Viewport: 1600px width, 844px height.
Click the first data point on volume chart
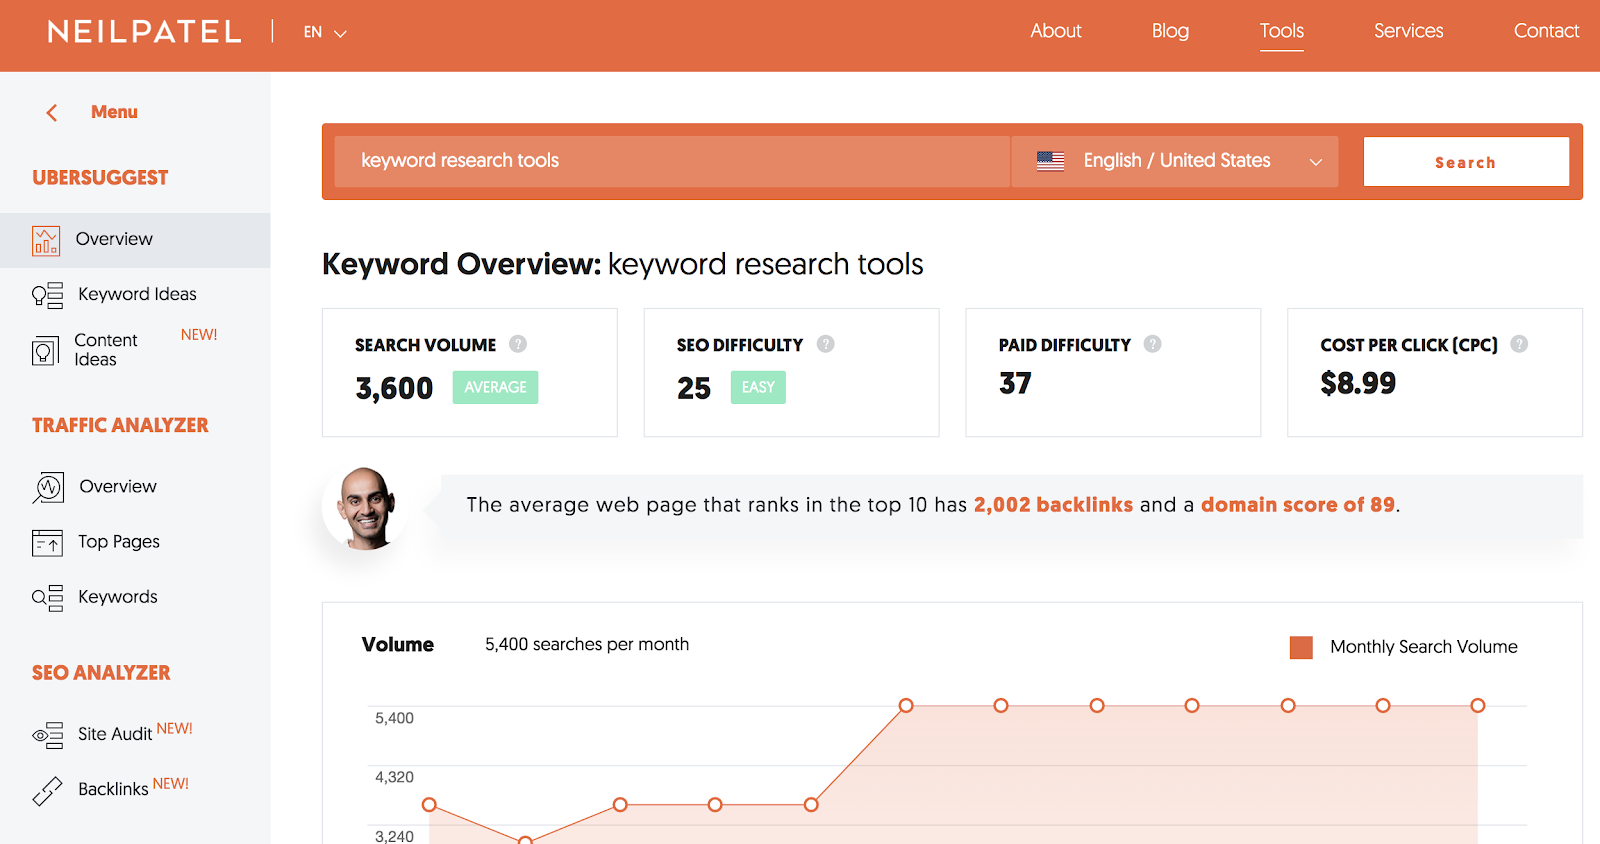pyautogui.click(x=429, y=805)
